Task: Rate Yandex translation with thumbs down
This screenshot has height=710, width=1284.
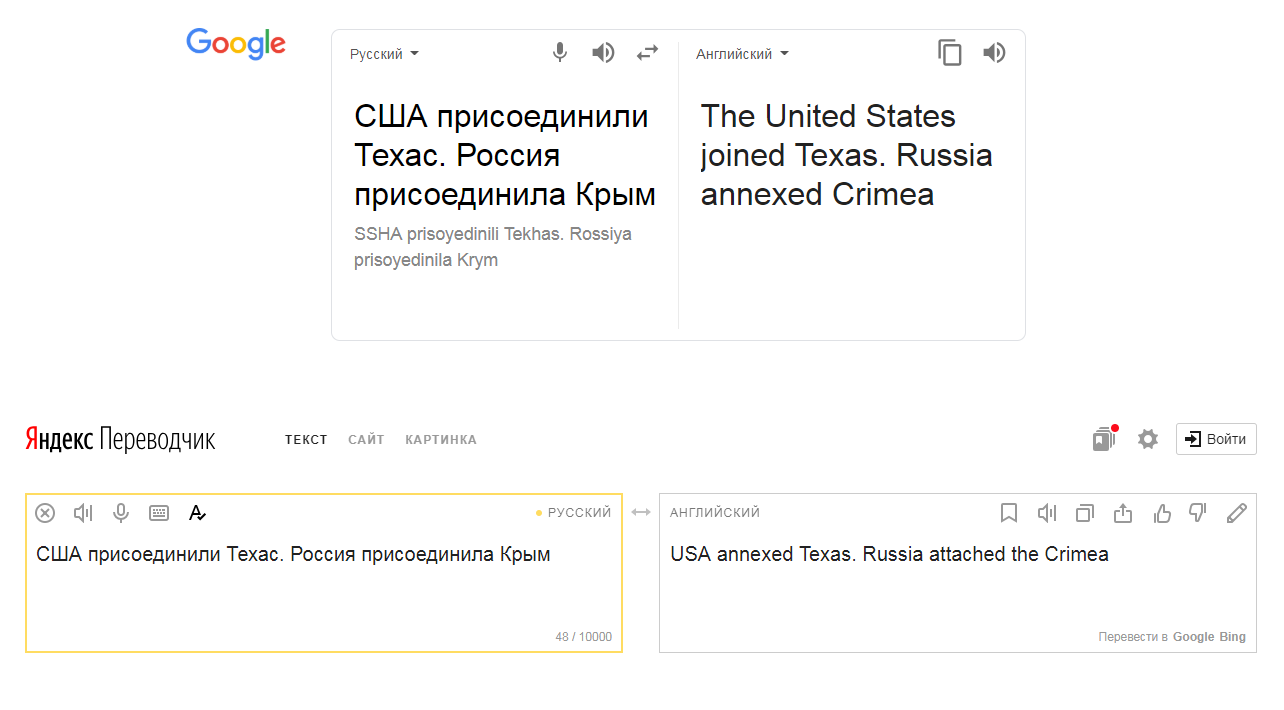Action: coord(1198,513)
